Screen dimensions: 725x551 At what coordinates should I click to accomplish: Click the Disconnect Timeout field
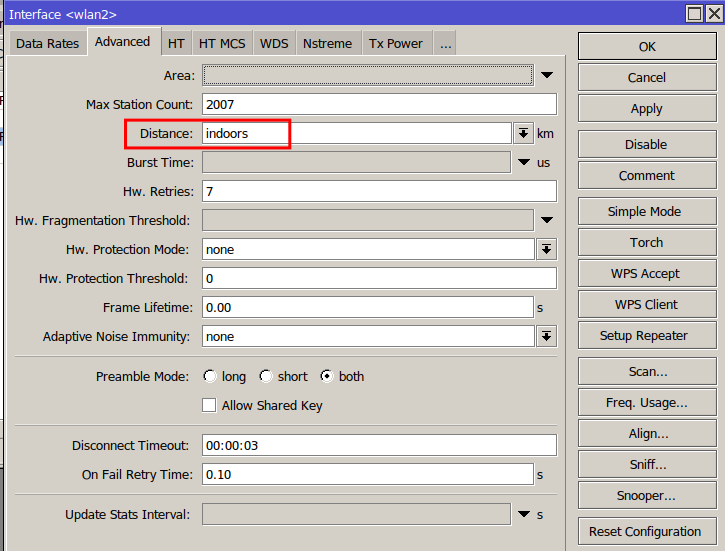(378, 445)
